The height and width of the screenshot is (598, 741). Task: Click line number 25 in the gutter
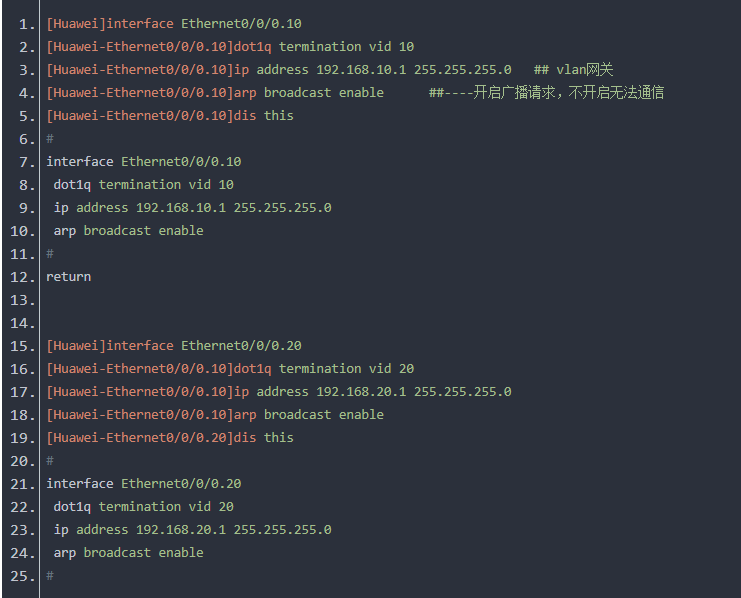tap(21, 575)
